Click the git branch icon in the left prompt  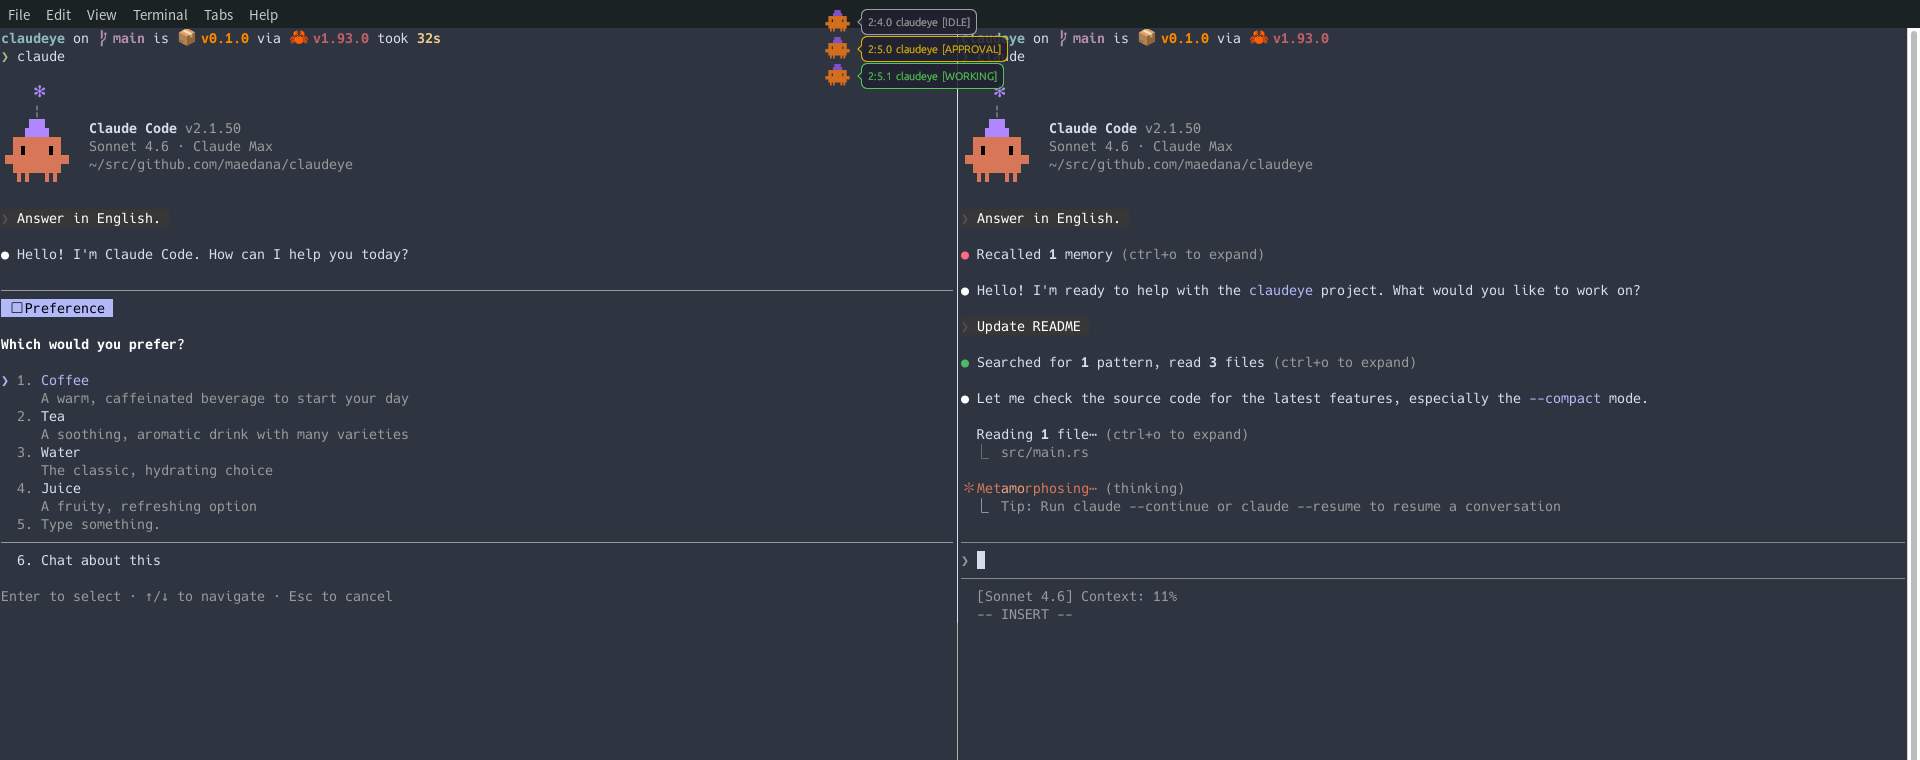(103, 38)
